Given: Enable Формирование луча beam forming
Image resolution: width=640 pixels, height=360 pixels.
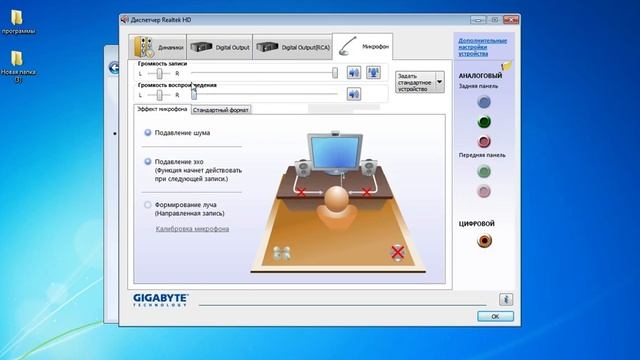Looking at the screenshot, I should point(148,204).
